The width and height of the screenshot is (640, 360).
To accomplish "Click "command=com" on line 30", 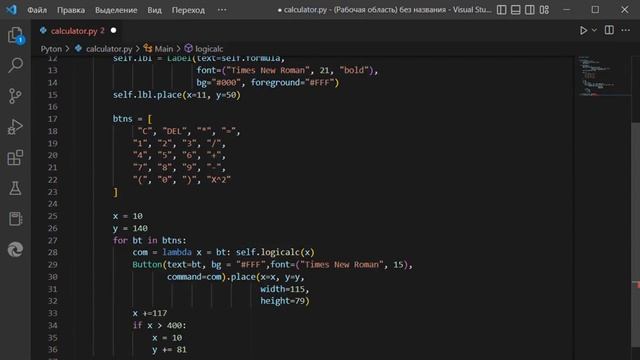I will point(194,277).
